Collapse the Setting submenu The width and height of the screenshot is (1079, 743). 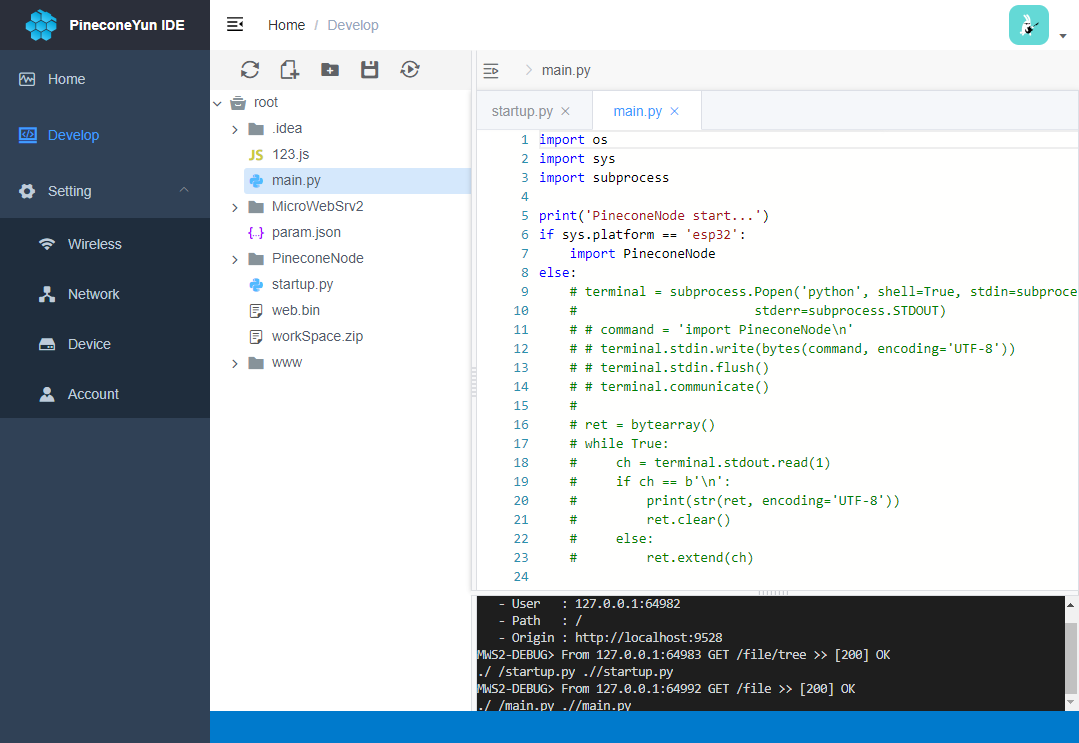[x=105, y=191]
